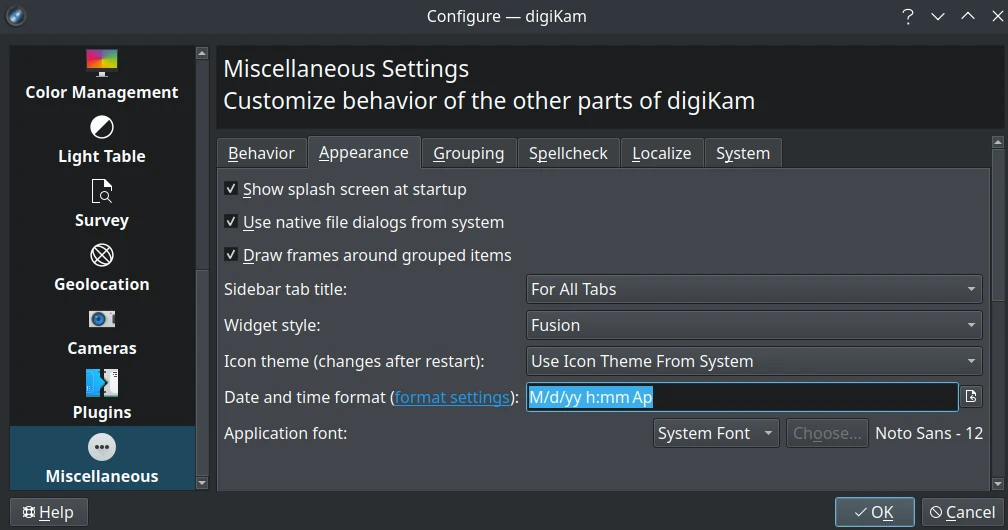Disable Show splash screen at startup
This screenshot has width=1008, height=530.
[231, 189]
